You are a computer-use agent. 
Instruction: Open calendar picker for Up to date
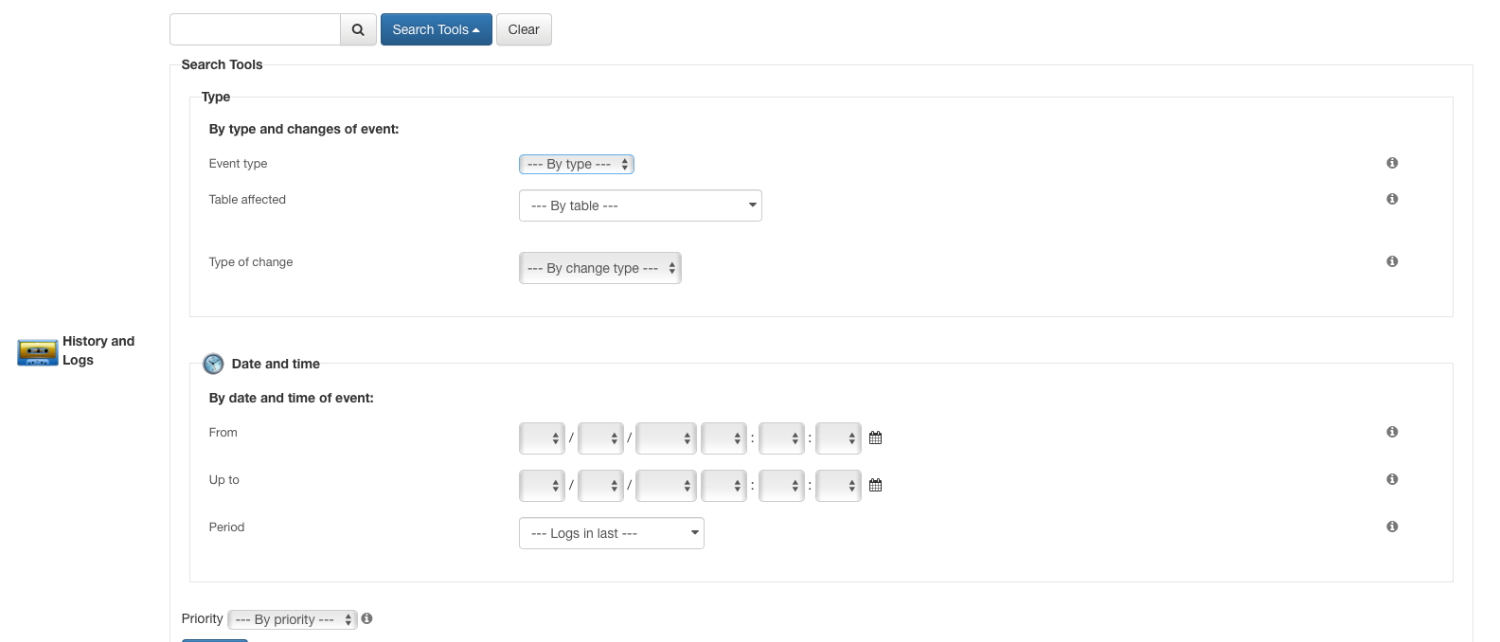click(x=875, y=486)
